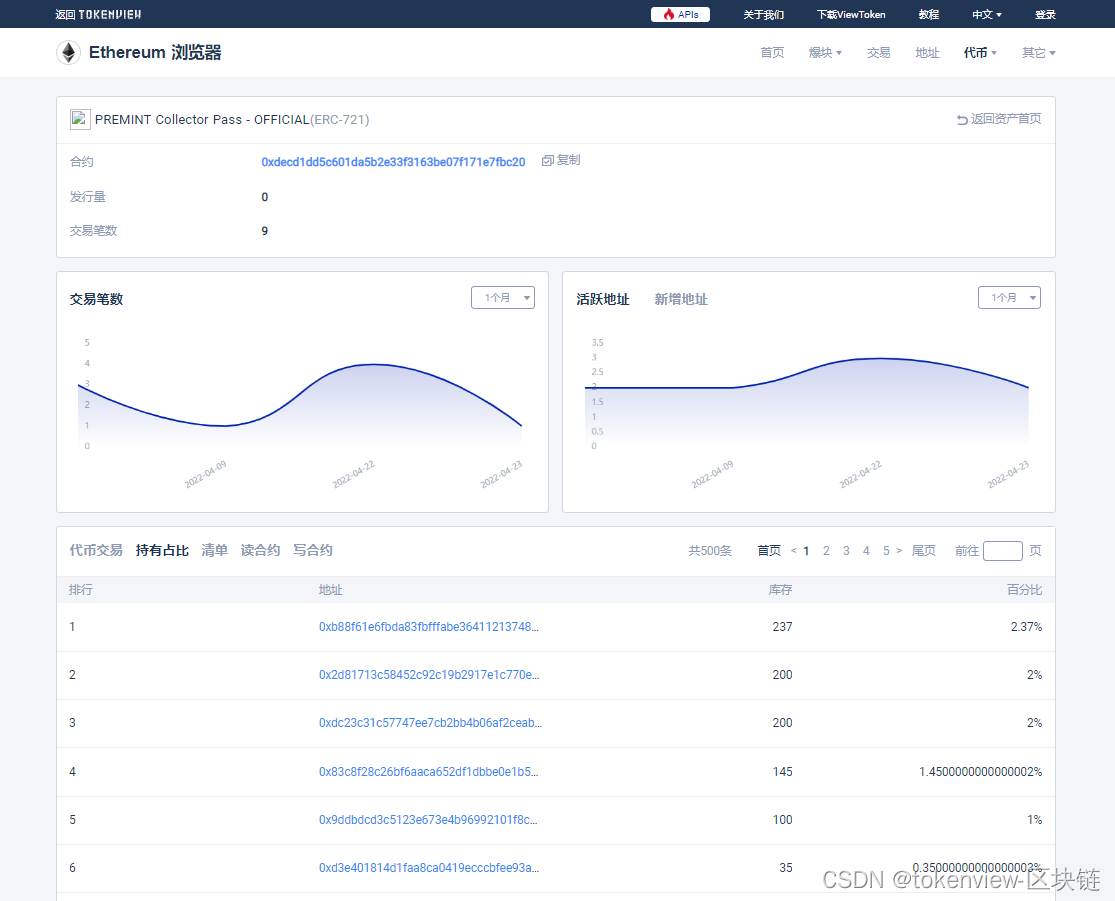This screenshot has width=1115, height=901.
Task: Click the return to asset home link
Action: point(999,119)
